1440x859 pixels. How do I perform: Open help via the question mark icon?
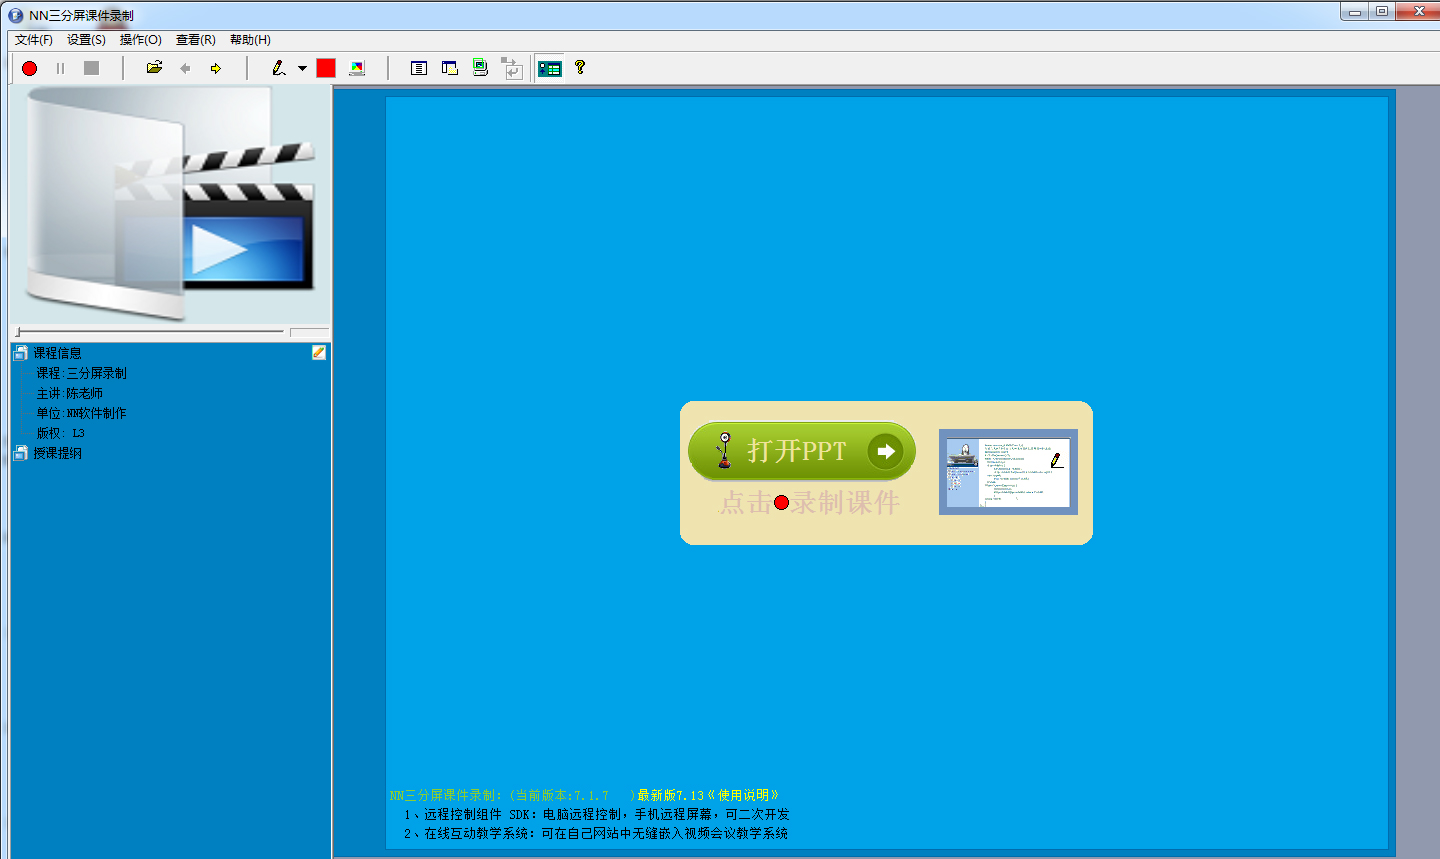579,67
